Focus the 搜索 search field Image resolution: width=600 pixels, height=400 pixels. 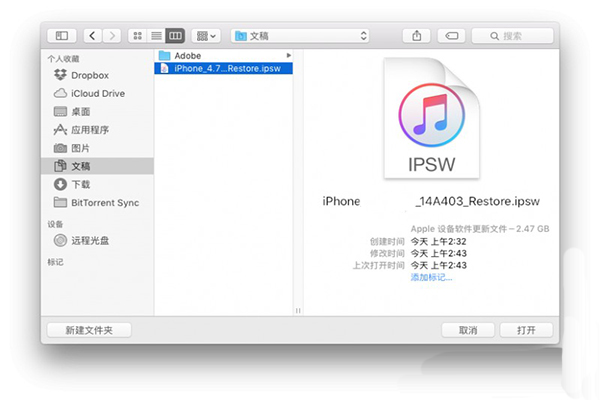click(x=512, y=36)
